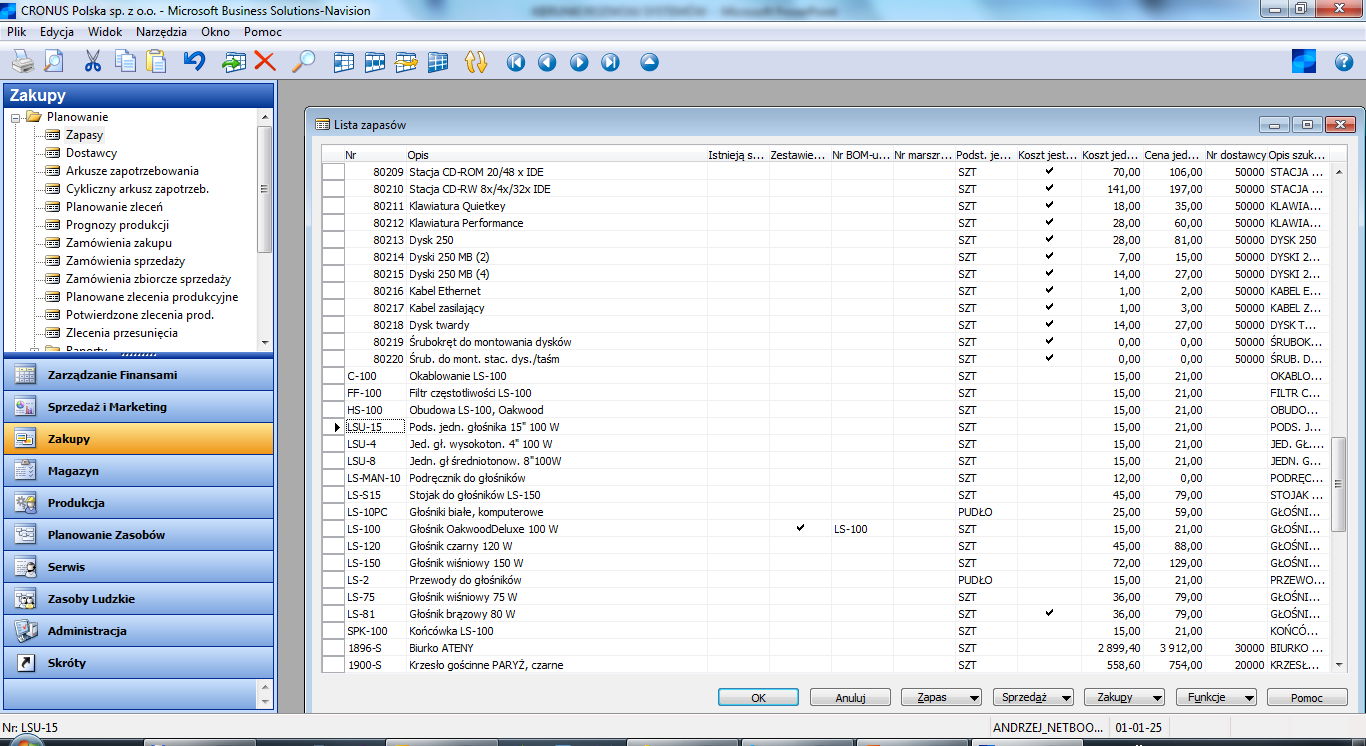Image resolution: width=1366 pixels, height=746 pixels.
Task: Open the Serwis module
Action: pyautogui.click(x=137, y=567)
